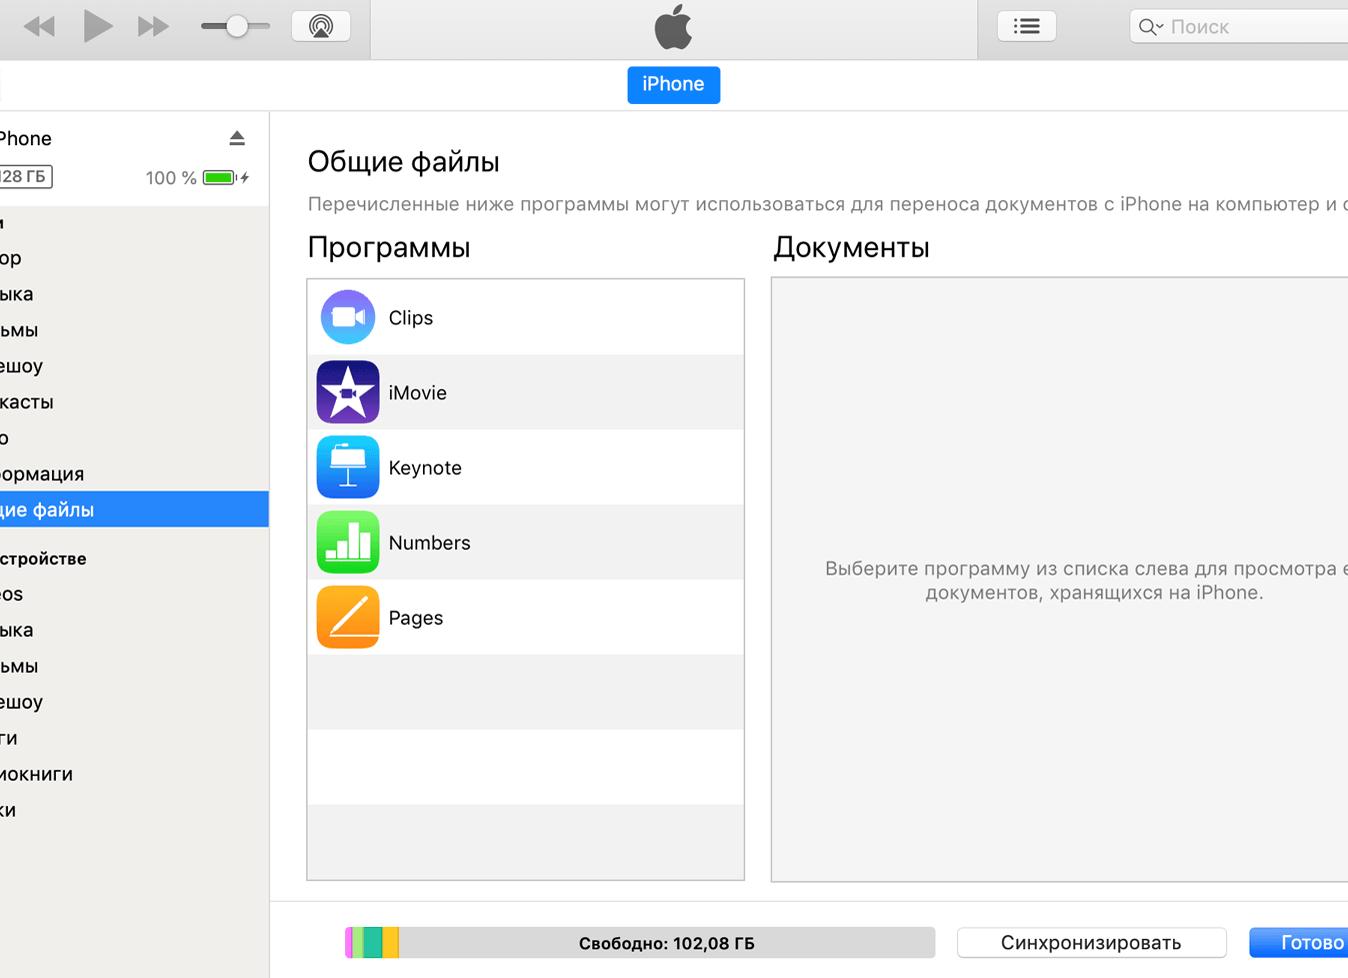This screenshot has width=1348, height=978.
Task: Select the iPhone tab button
Action: [673, 85]
